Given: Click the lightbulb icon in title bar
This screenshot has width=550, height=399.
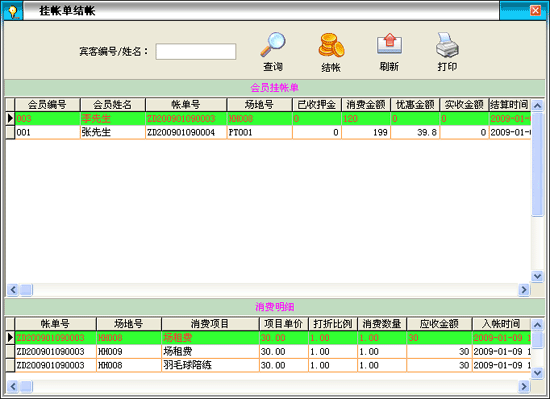Looking at the screenshot, I should [x=13, y=12].
